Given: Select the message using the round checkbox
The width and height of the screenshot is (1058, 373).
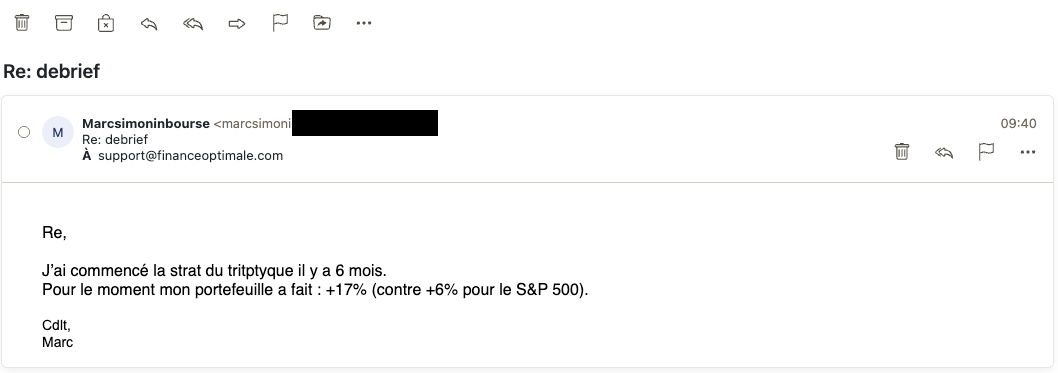Looking at the screenshot, I should [x=24, y=132].
